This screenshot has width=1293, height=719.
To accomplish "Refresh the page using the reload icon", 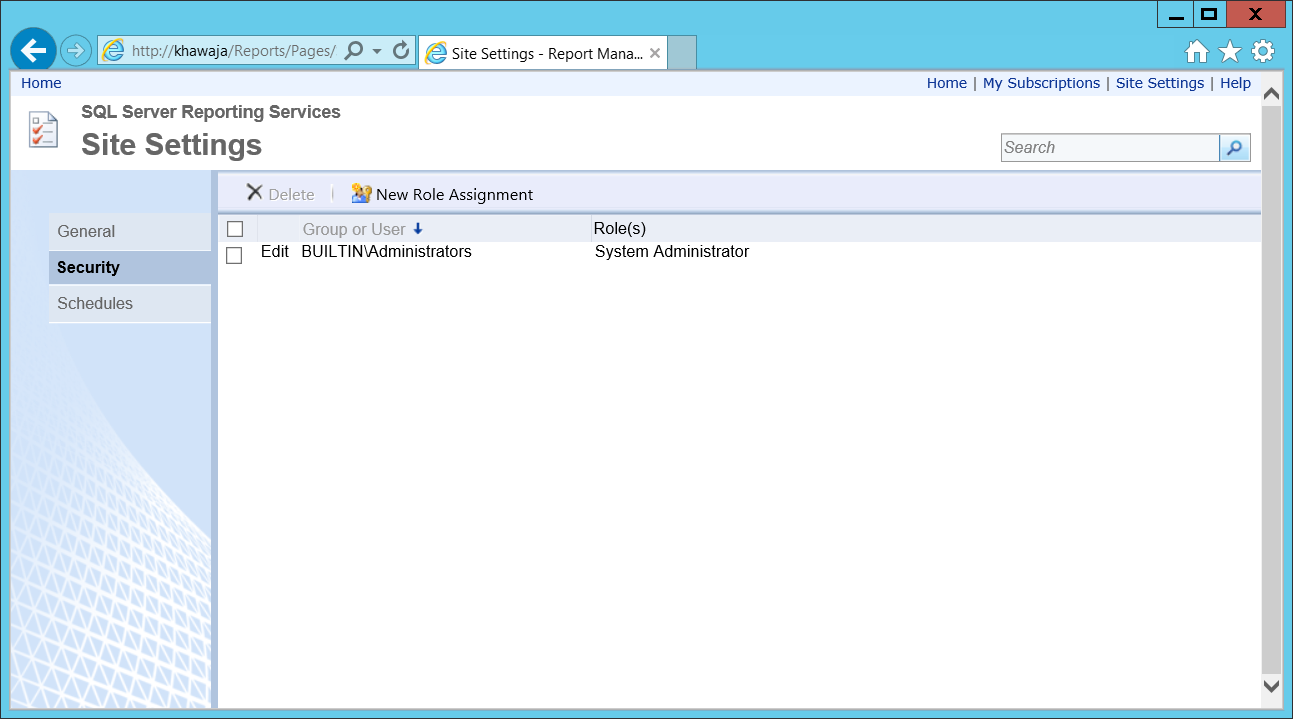I will pyautogui.click(x=401, y=50).
